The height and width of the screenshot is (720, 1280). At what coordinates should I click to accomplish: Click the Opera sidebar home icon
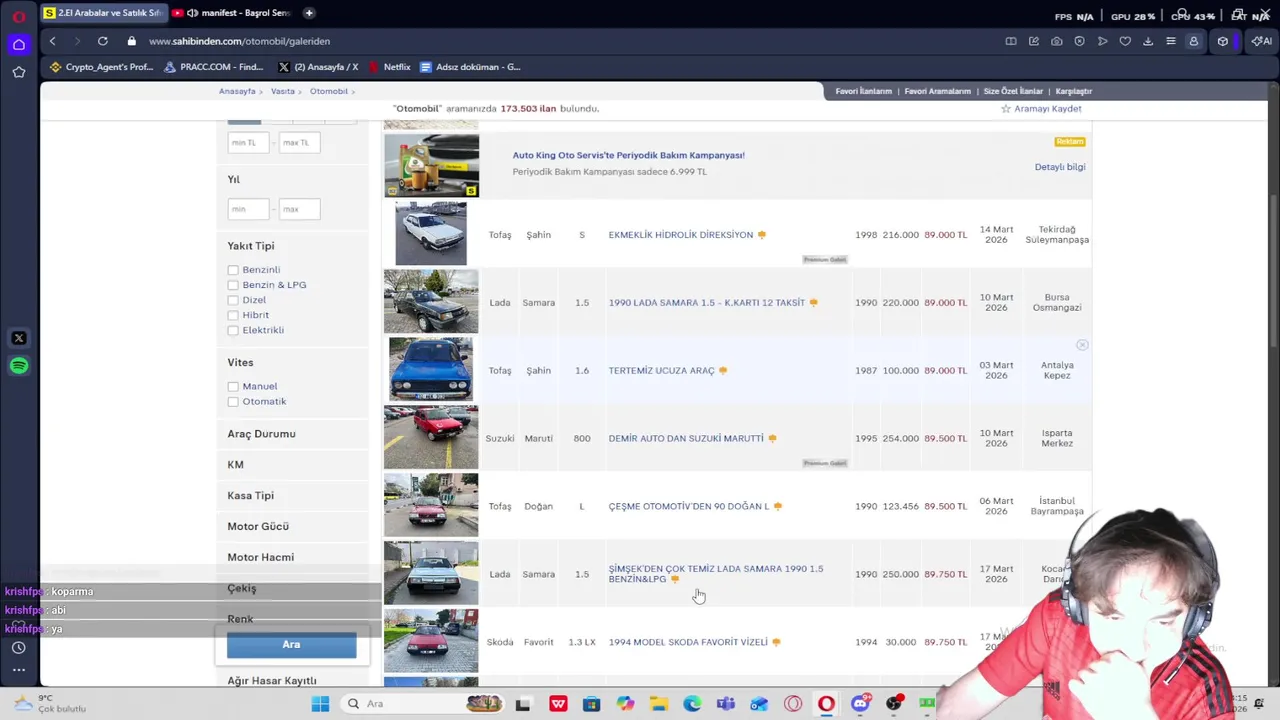coord(18,45)
